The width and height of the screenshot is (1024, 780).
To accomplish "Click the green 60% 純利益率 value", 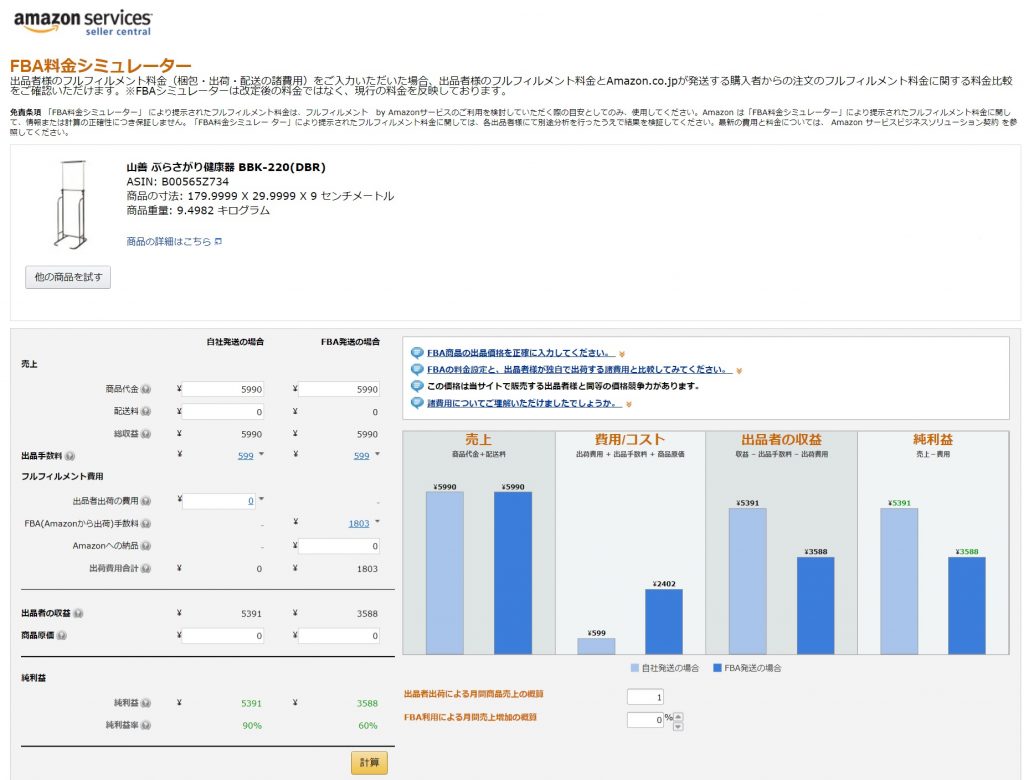I will [368, 726].
